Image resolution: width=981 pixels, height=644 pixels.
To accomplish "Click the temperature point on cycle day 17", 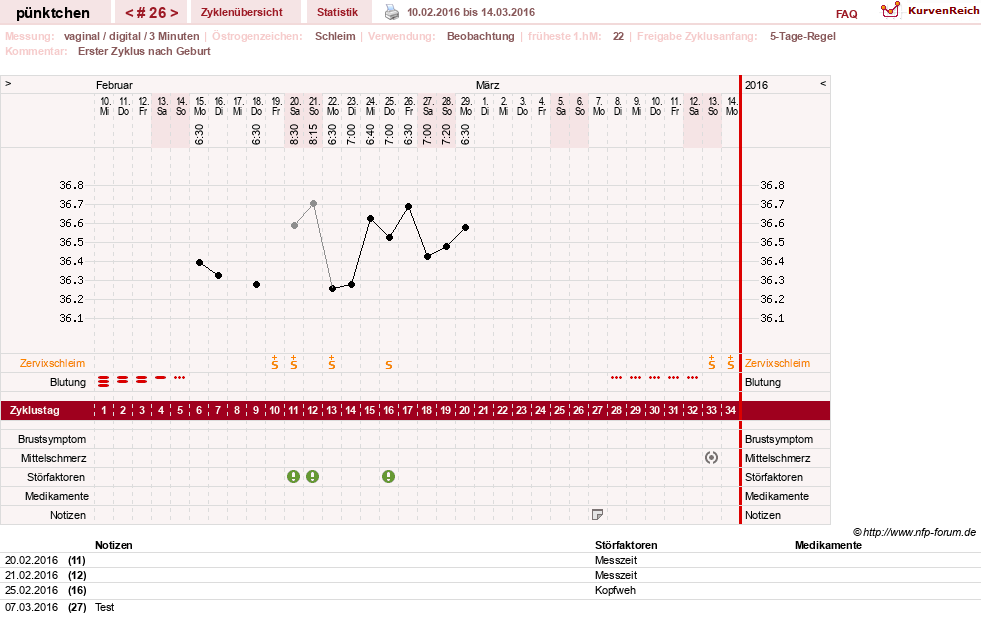I will pyautogui.click(x=409, y=206).
